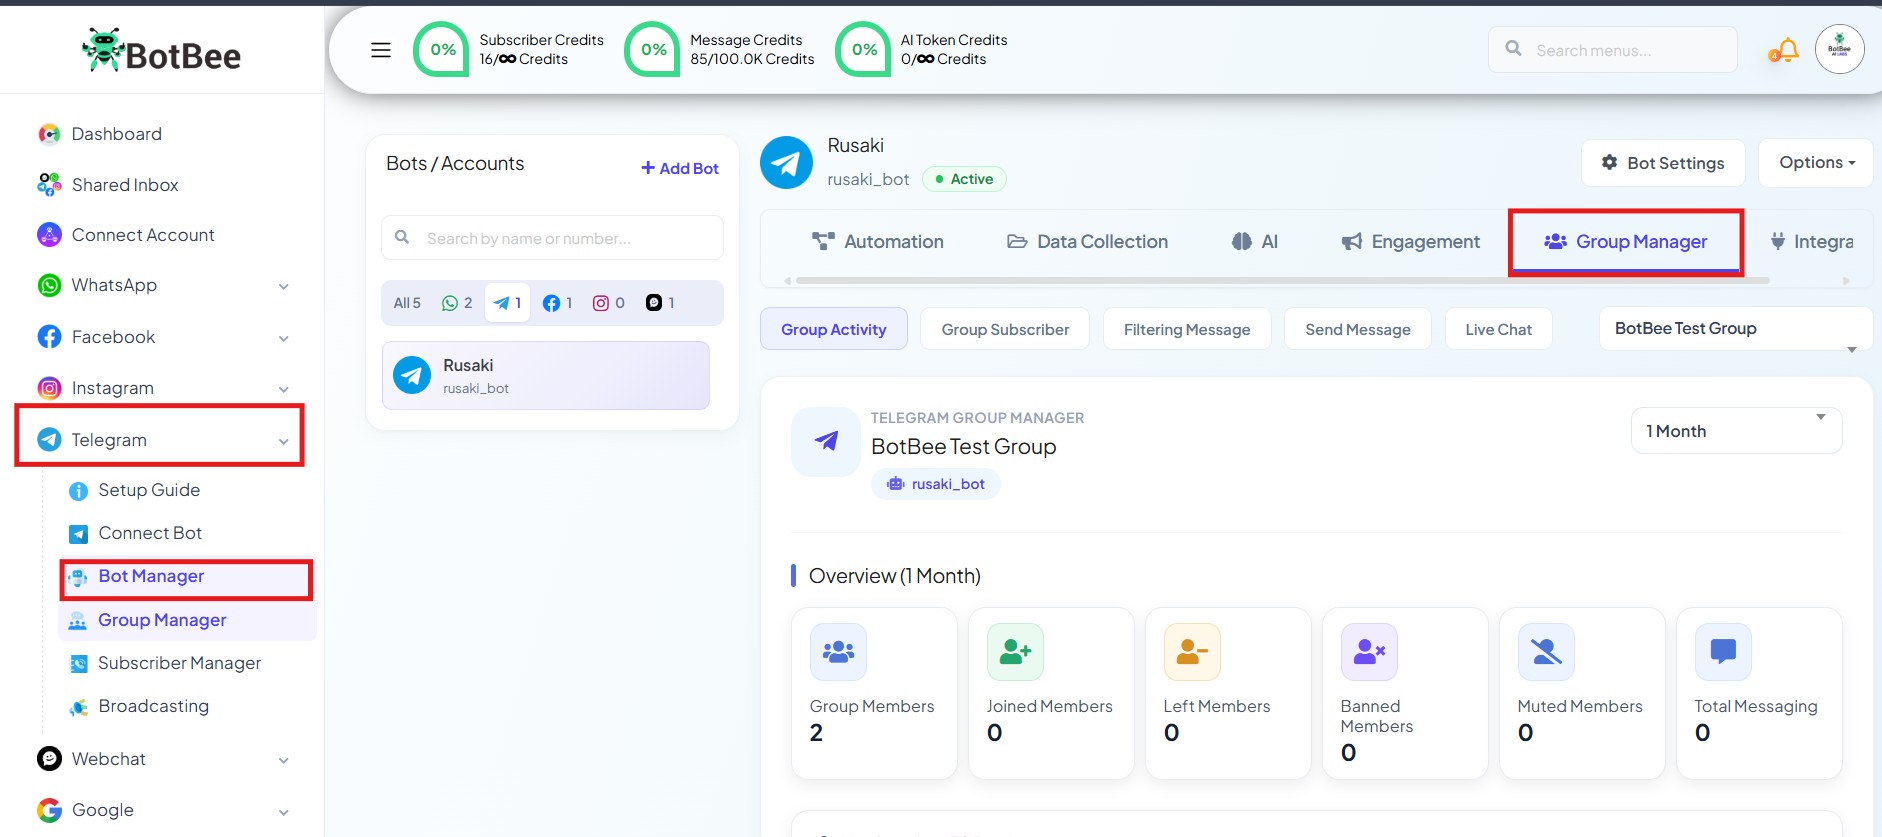Select the Filtering Message sub-tab
Viewport: 1882px width, 837px height.
[1187, 329]
